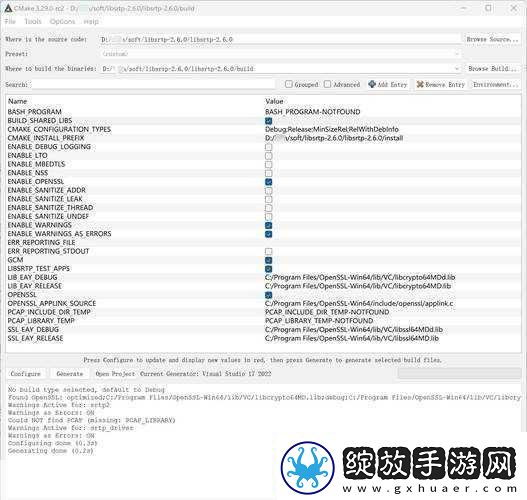
Task: Uncheck ENABLE_OPENSSL checkbox
Action: [x=268, y=182]
